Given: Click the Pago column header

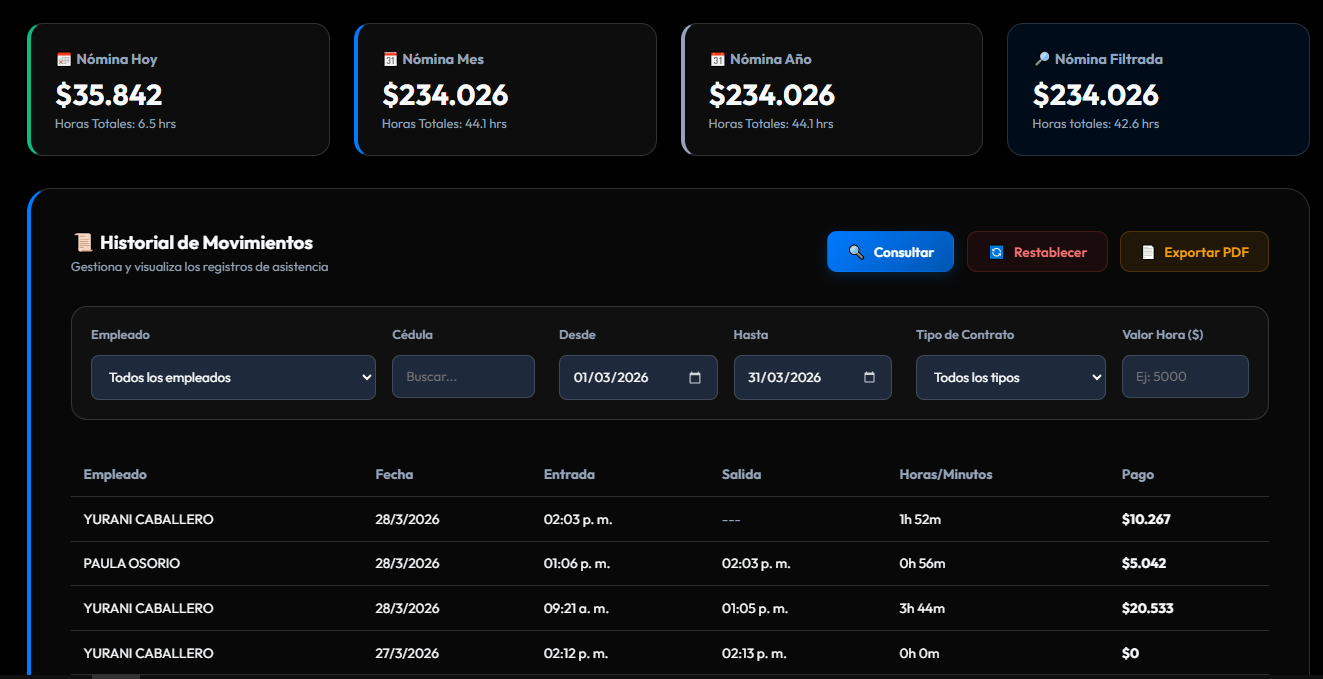Looking at the screenshot, I should [1138, 475].
